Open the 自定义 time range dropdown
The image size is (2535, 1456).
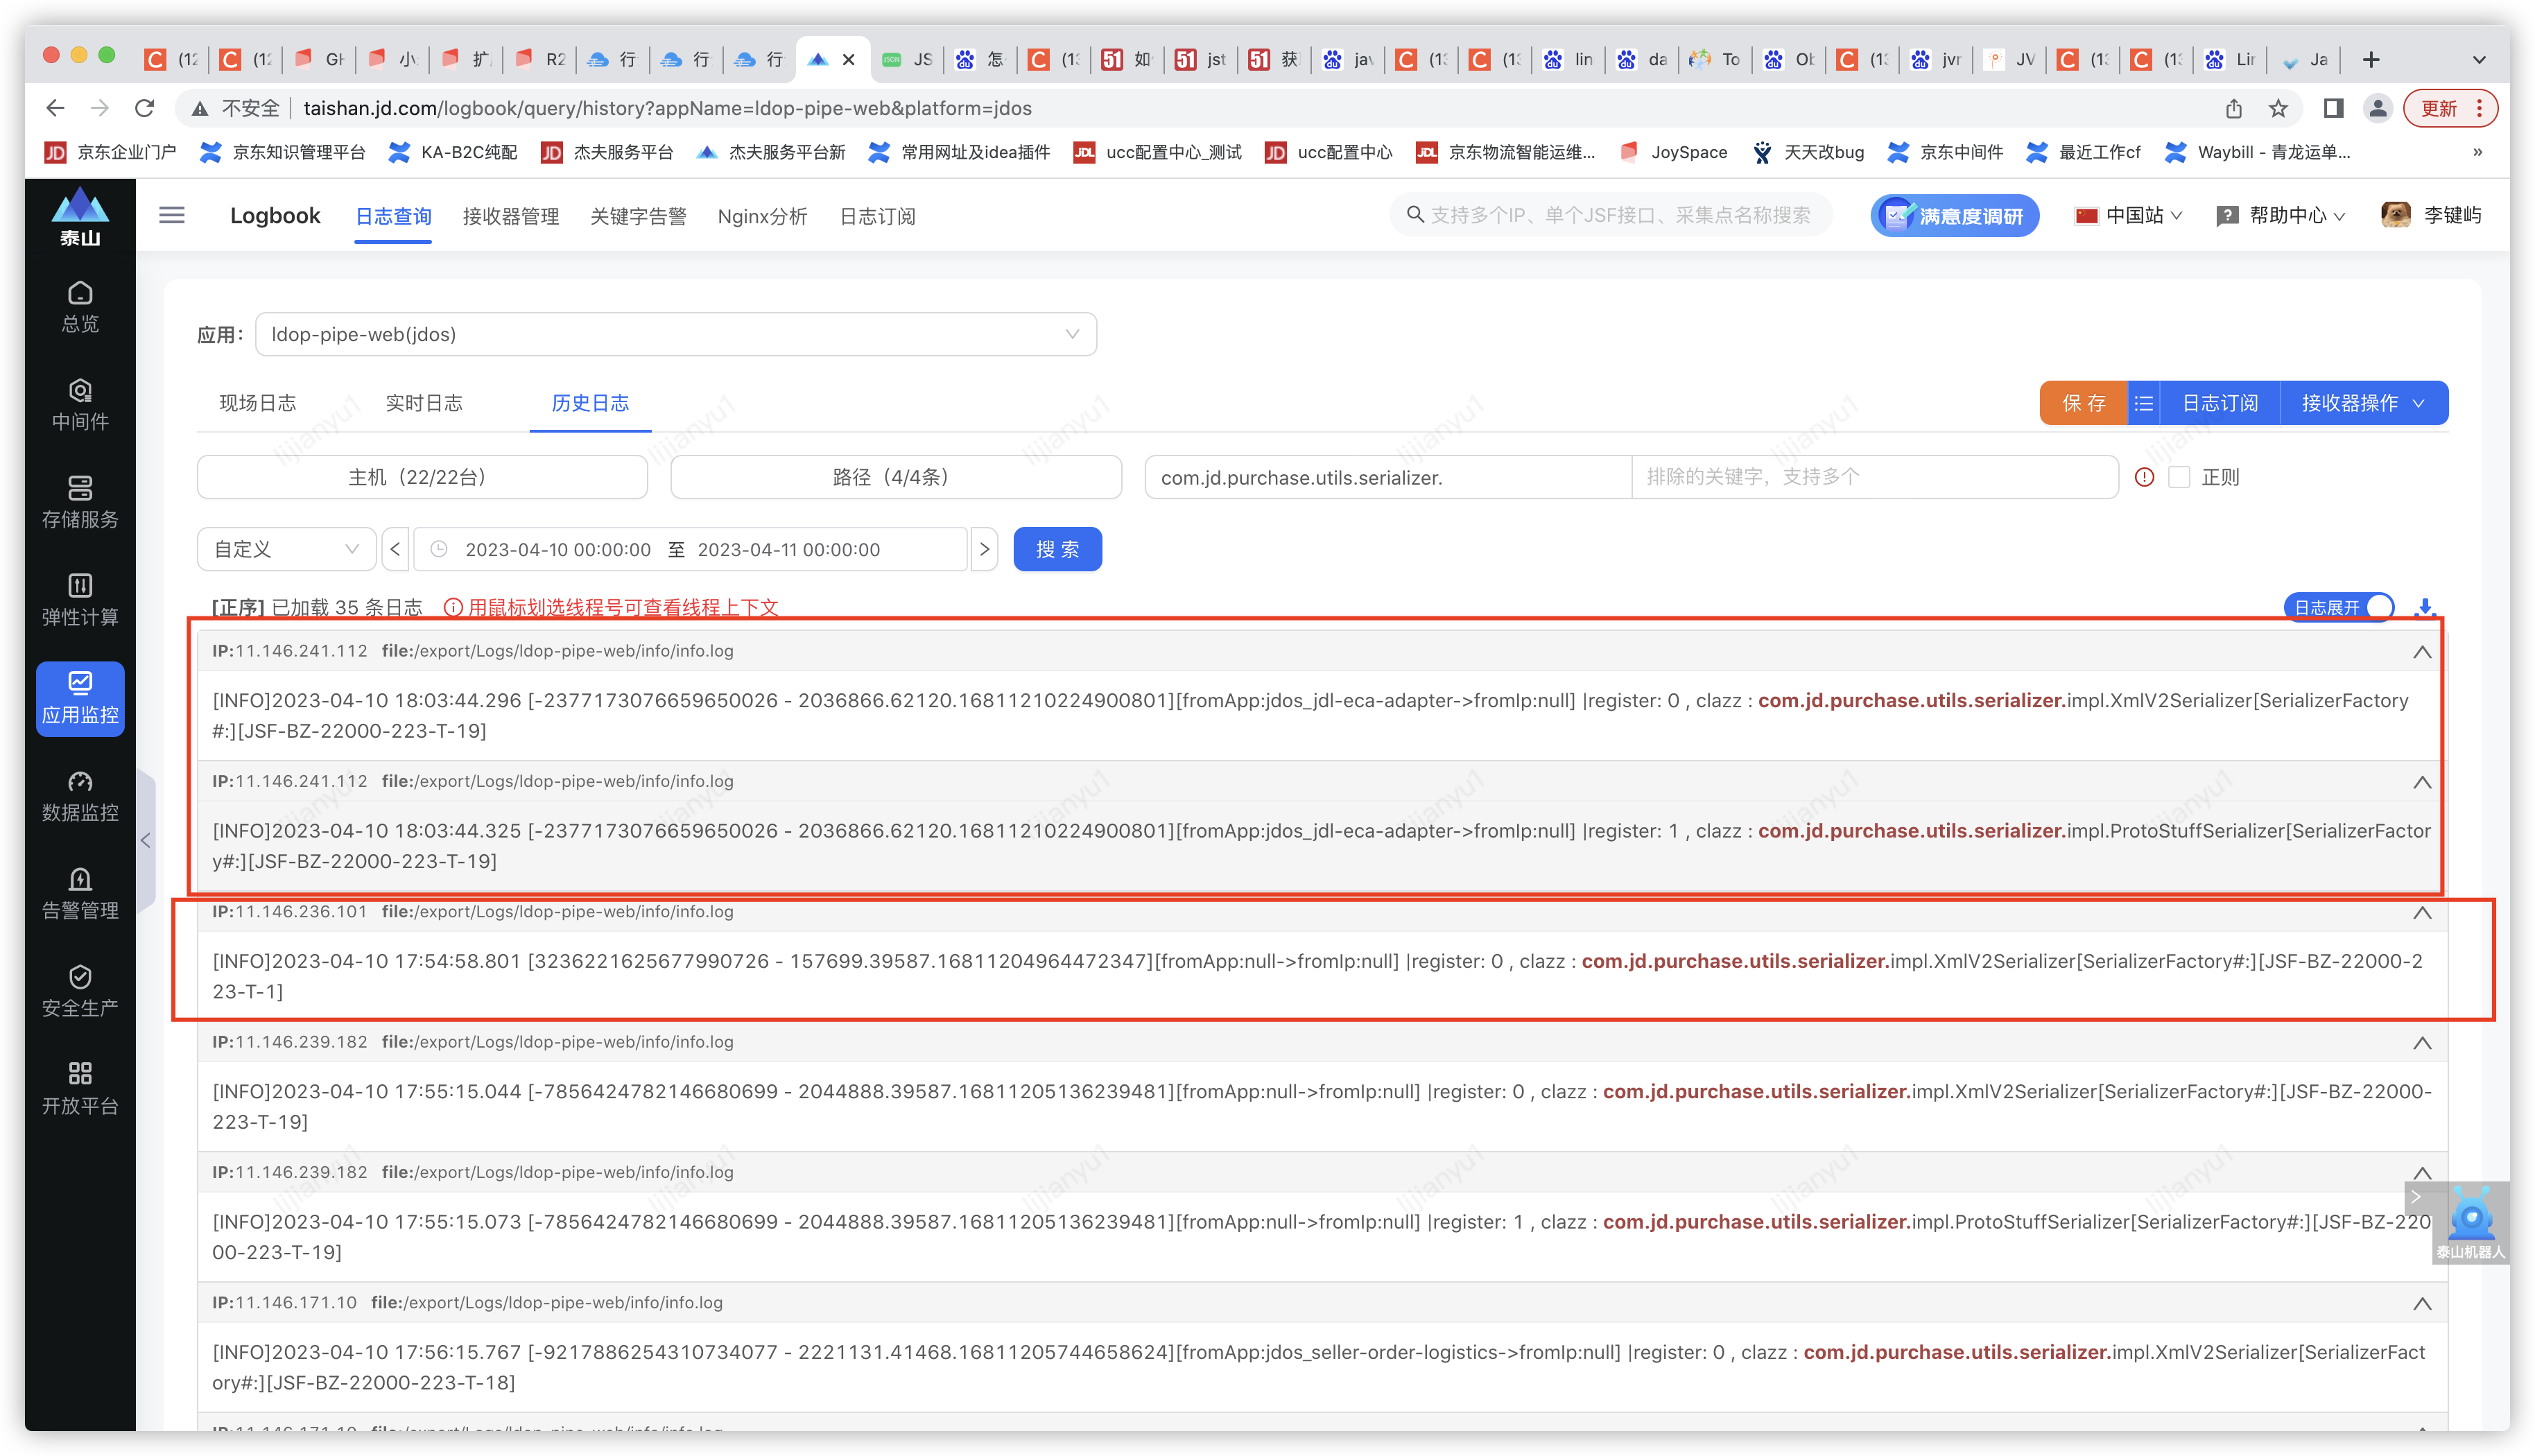pos(286,549)
